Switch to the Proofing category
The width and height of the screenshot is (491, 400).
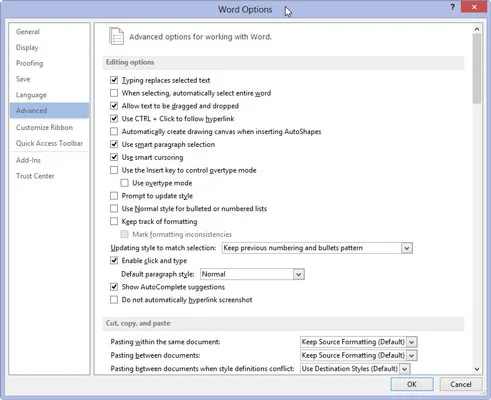pos(29,63)
